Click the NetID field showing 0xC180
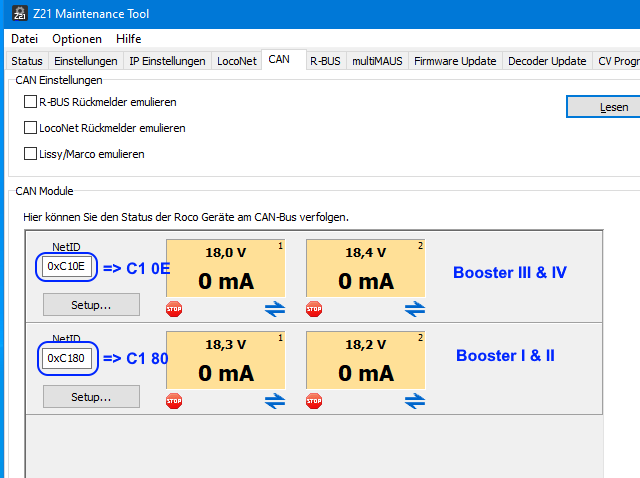The image size is (640, 478). [x=68, y=358]
